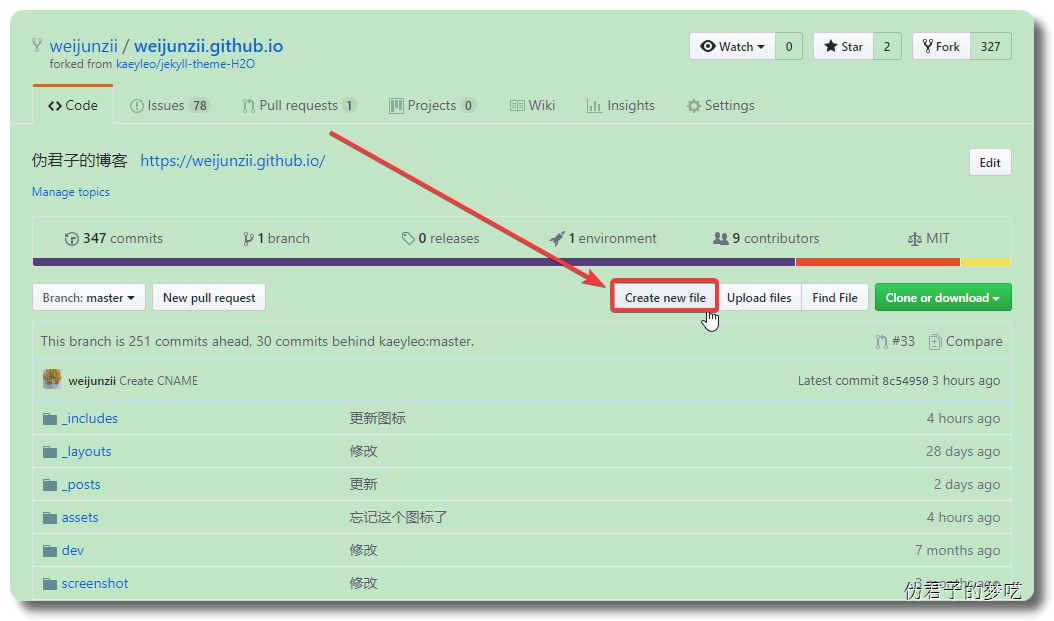Click the Manage topics link
1054x621 pixels.
pyautogui.click(x=71, y=192)
